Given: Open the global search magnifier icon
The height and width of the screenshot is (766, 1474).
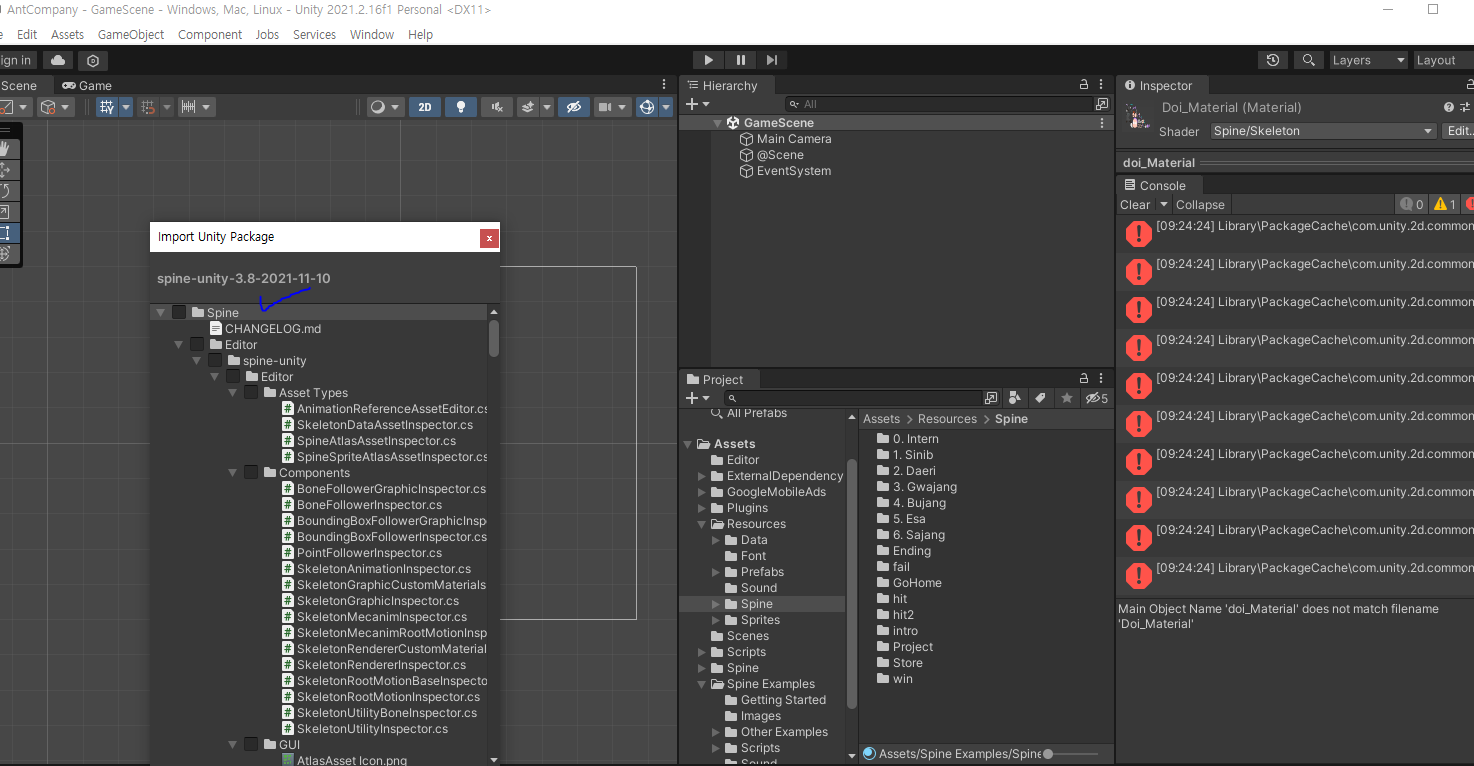Looking at the screenshot, I should 1308,60.
